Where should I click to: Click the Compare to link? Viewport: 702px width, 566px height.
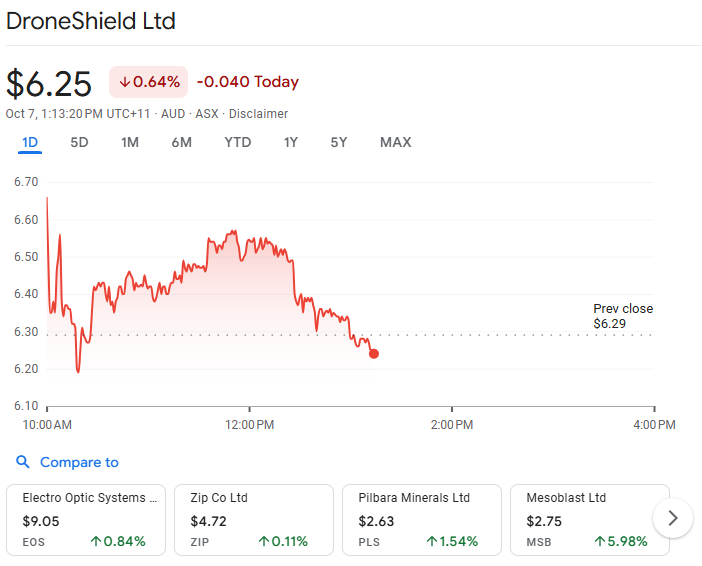79,462
